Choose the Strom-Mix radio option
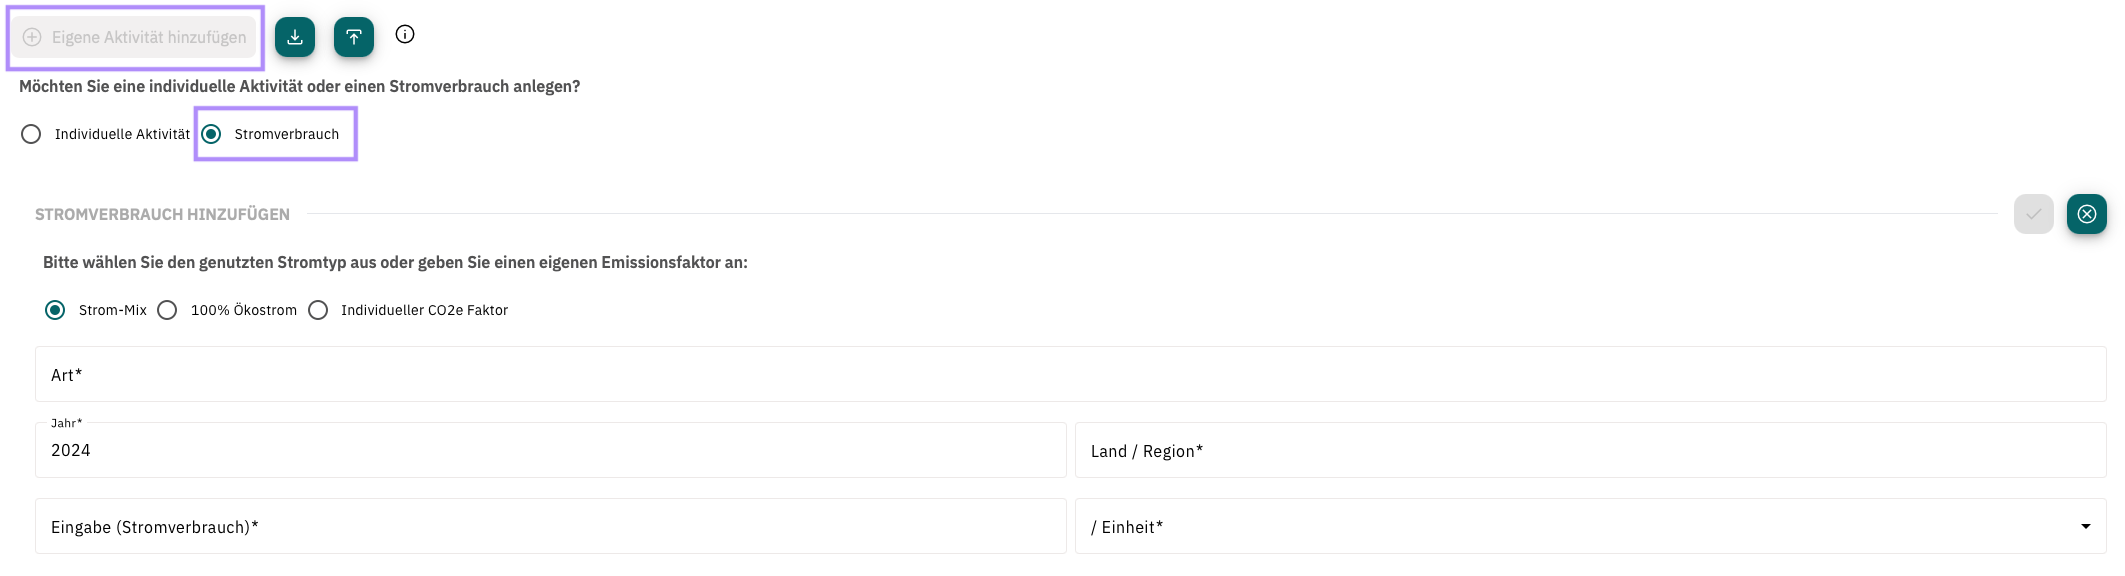Screen dimensions: 2125x576 click(x=55, y=310)
